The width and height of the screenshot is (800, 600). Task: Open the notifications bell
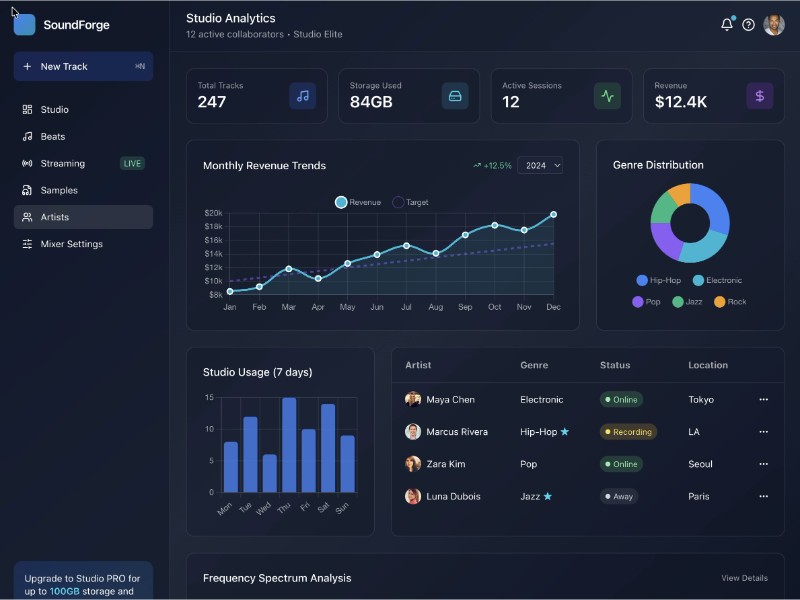click(727, 24)
